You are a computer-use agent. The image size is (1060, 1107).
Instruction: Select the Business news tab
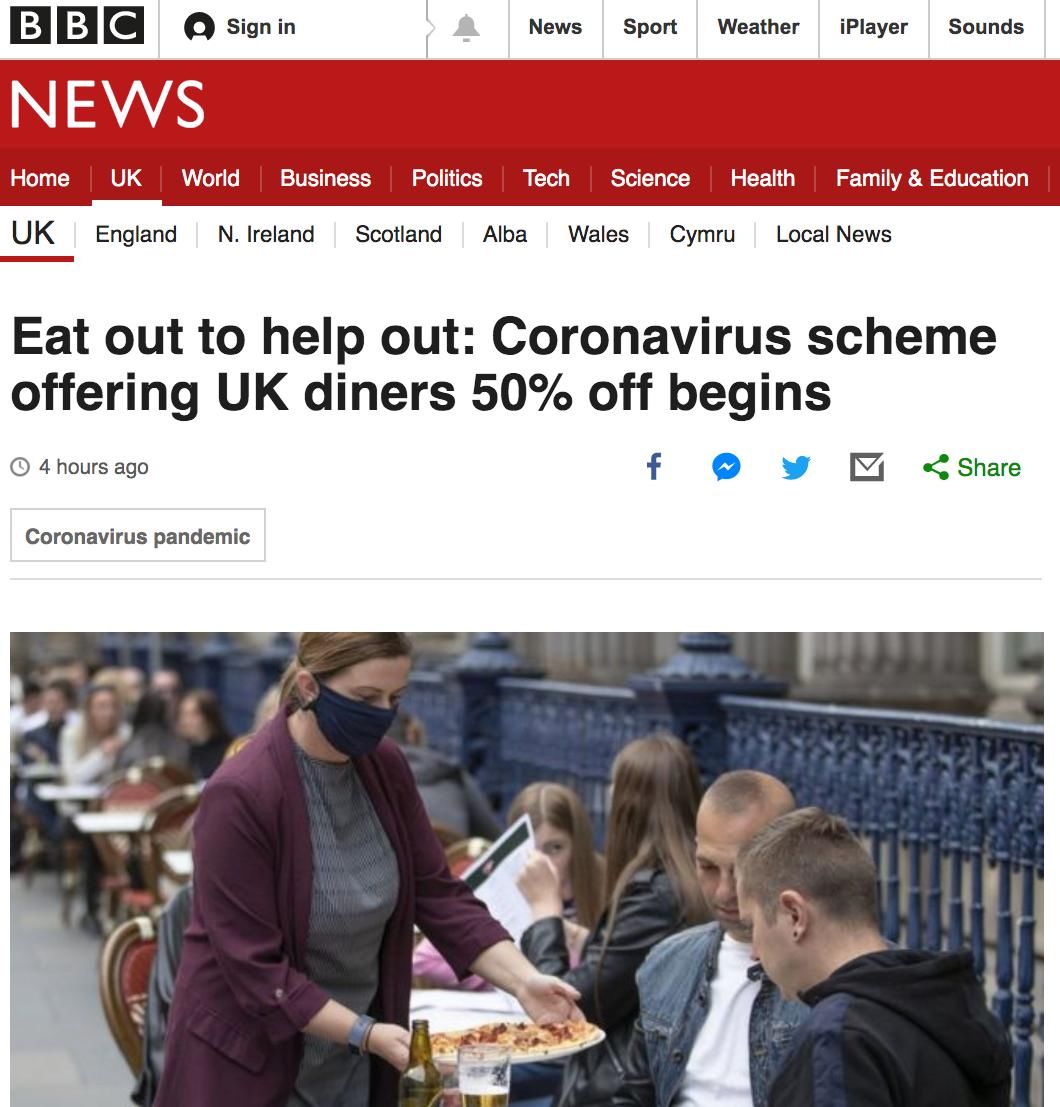pyautogui.click(x=326, y=178)
